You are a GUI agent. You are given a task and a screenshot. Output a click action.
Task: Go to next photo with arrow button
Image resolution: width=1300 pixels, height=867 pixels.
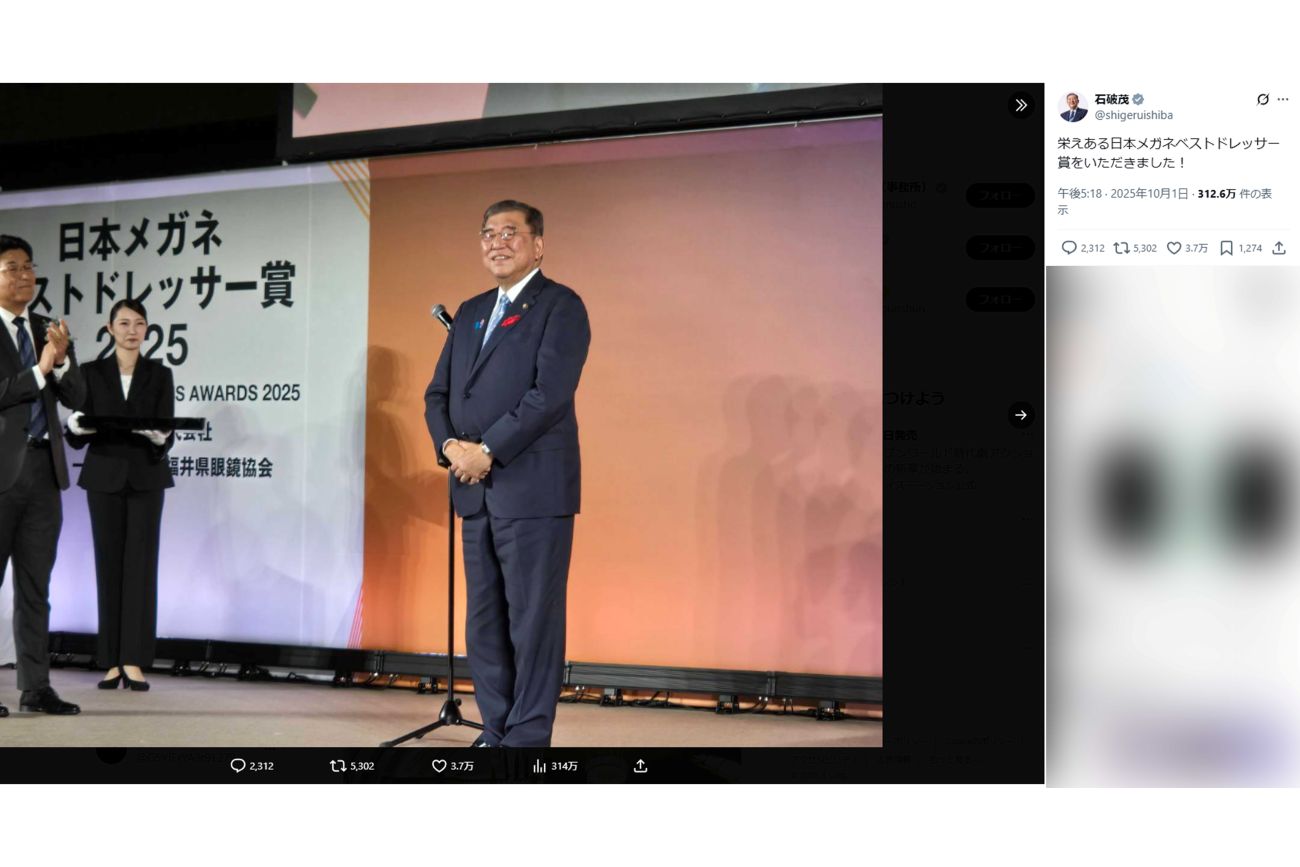[1020, 414]
